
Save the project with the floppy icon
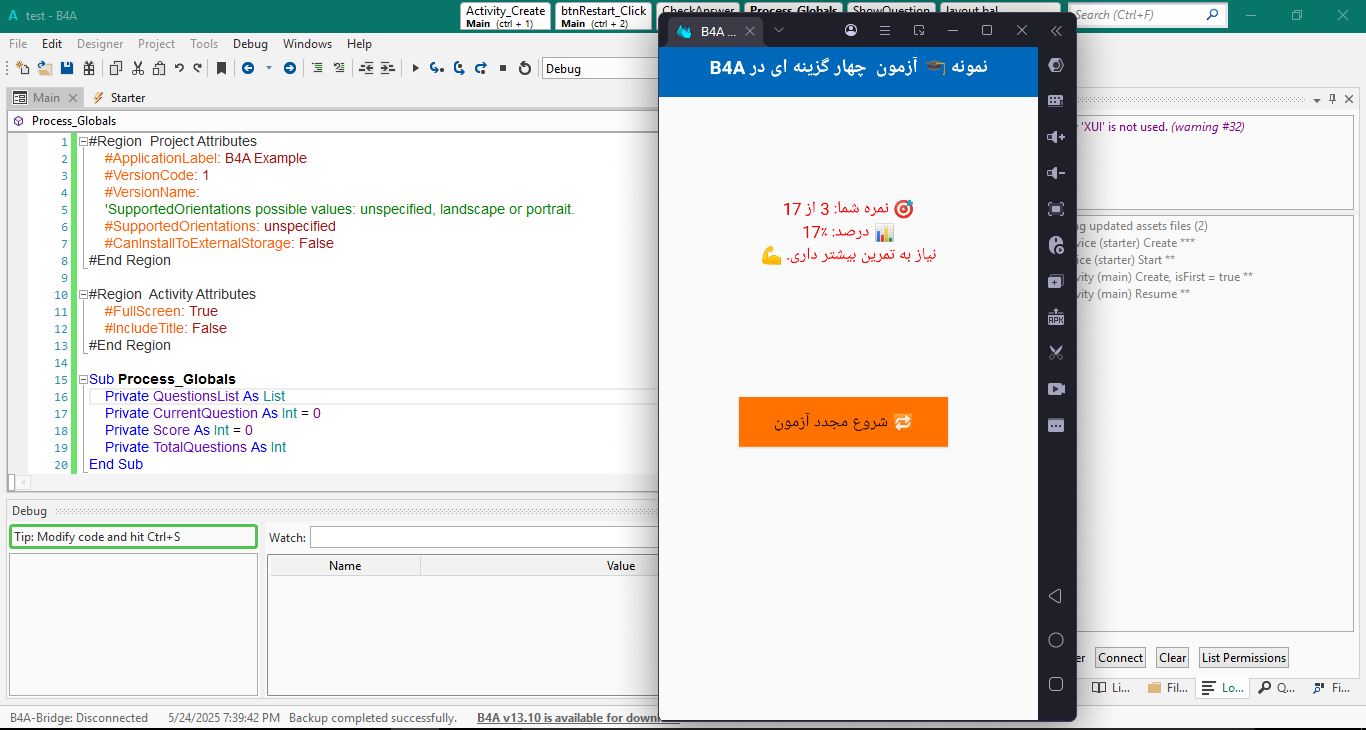click(x=67, y=68)
